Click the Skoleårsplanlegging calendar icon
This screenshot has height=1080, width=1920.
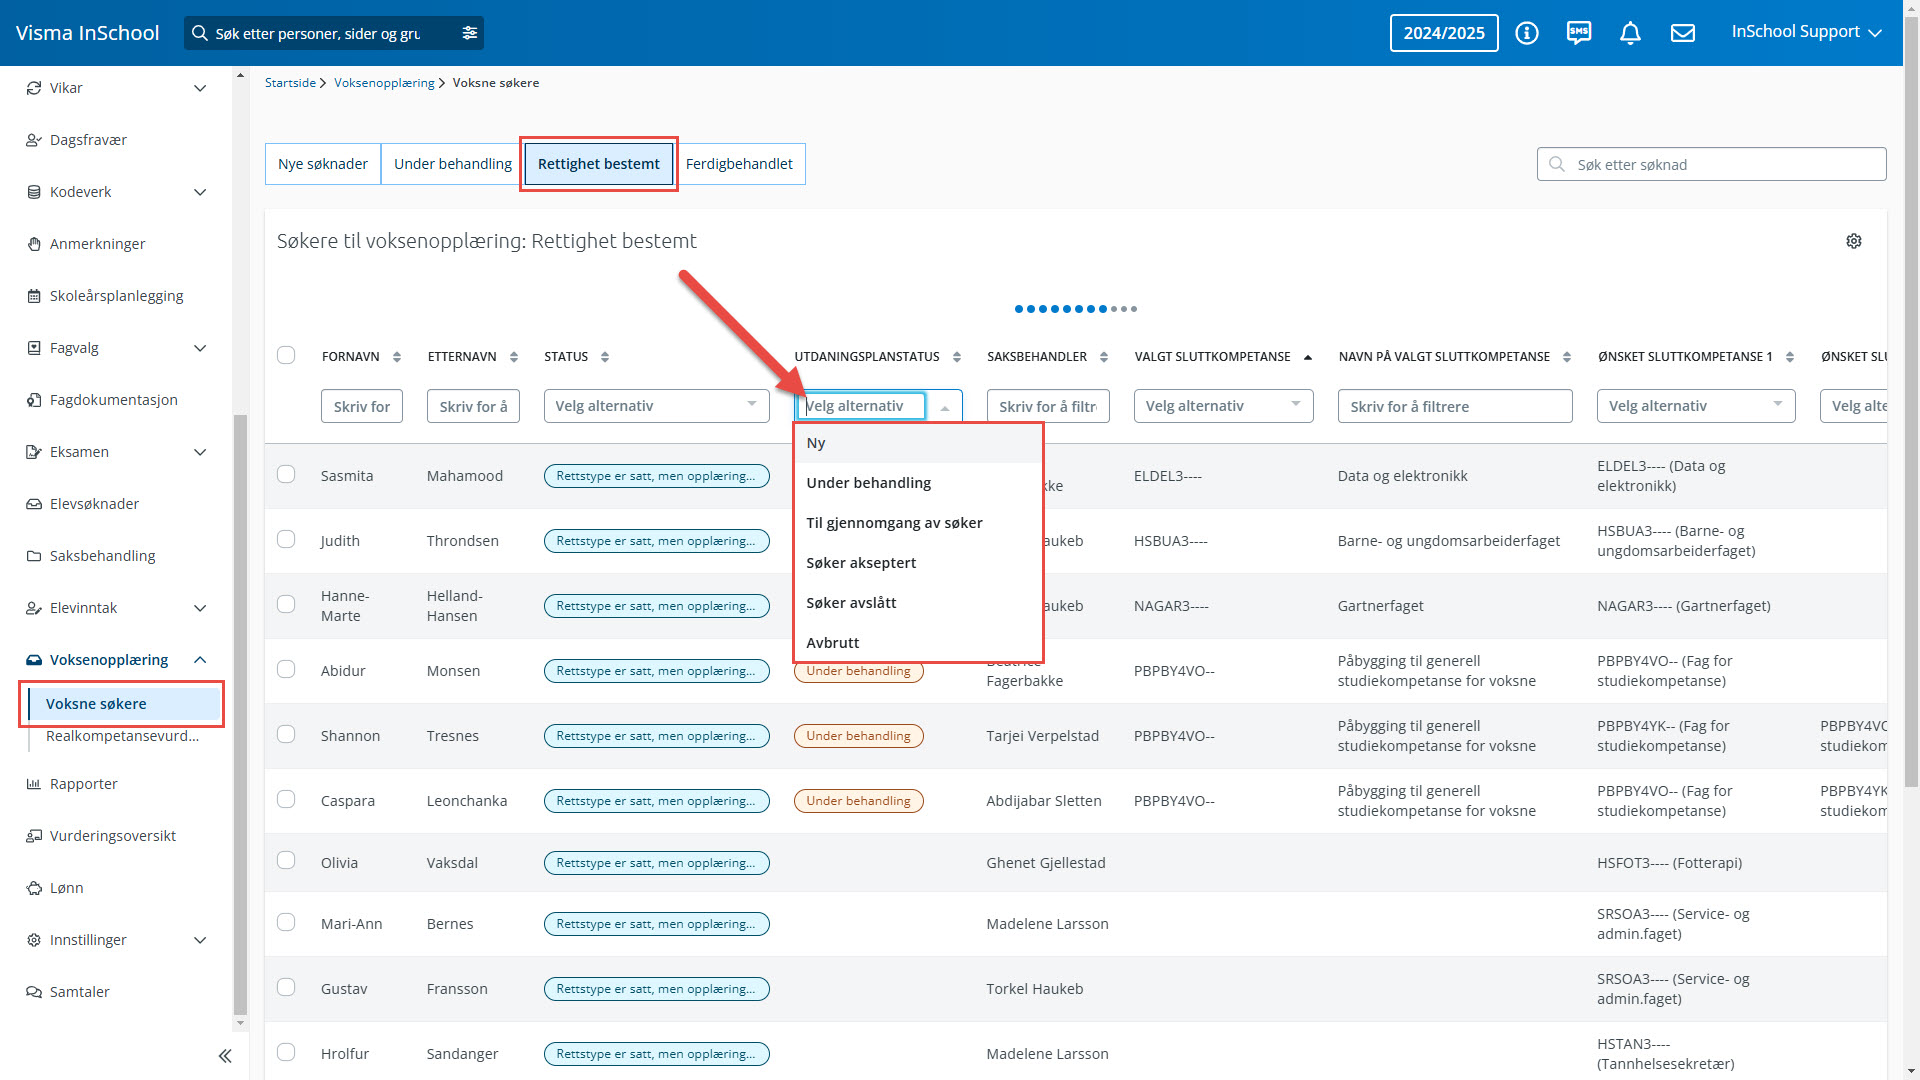tap(34, 296)
